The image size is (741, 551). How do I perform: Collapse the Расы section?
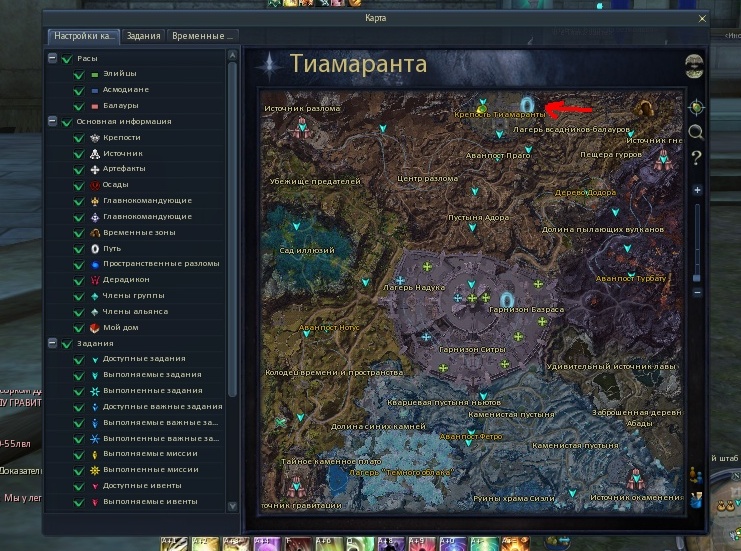[52, 58]
